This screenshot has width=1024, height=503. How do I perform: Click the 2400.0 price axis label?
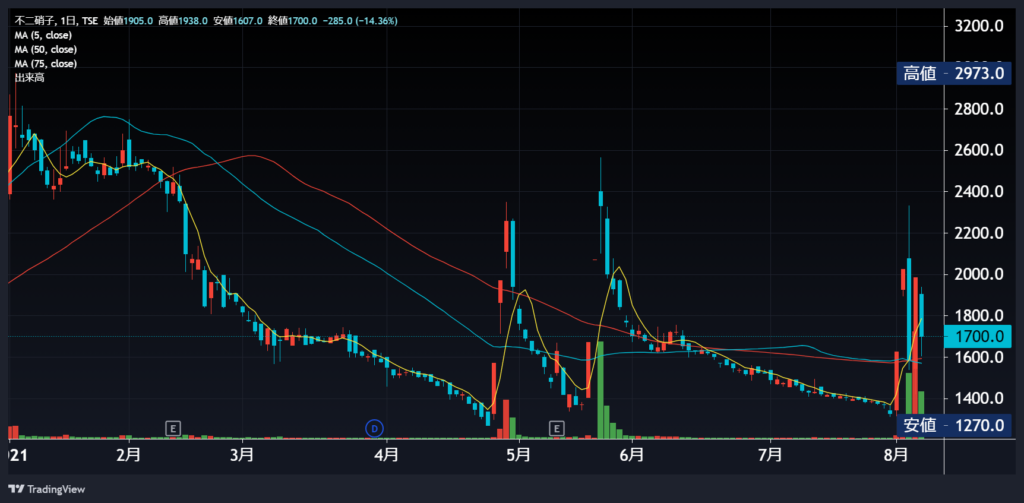tap(978, 192)
